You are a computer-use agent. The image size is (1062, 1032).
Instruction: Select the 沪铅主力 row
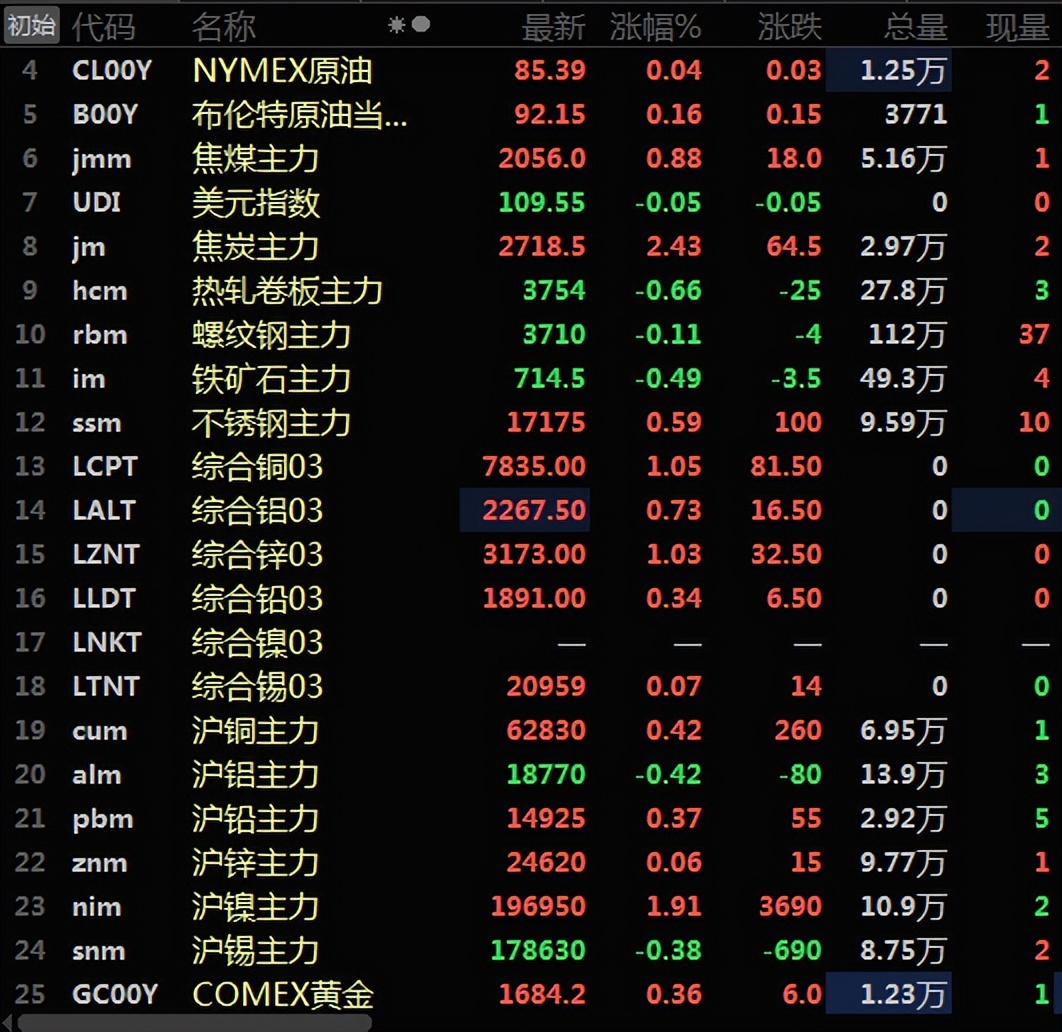pyautogui.click(x=531, y=818)
